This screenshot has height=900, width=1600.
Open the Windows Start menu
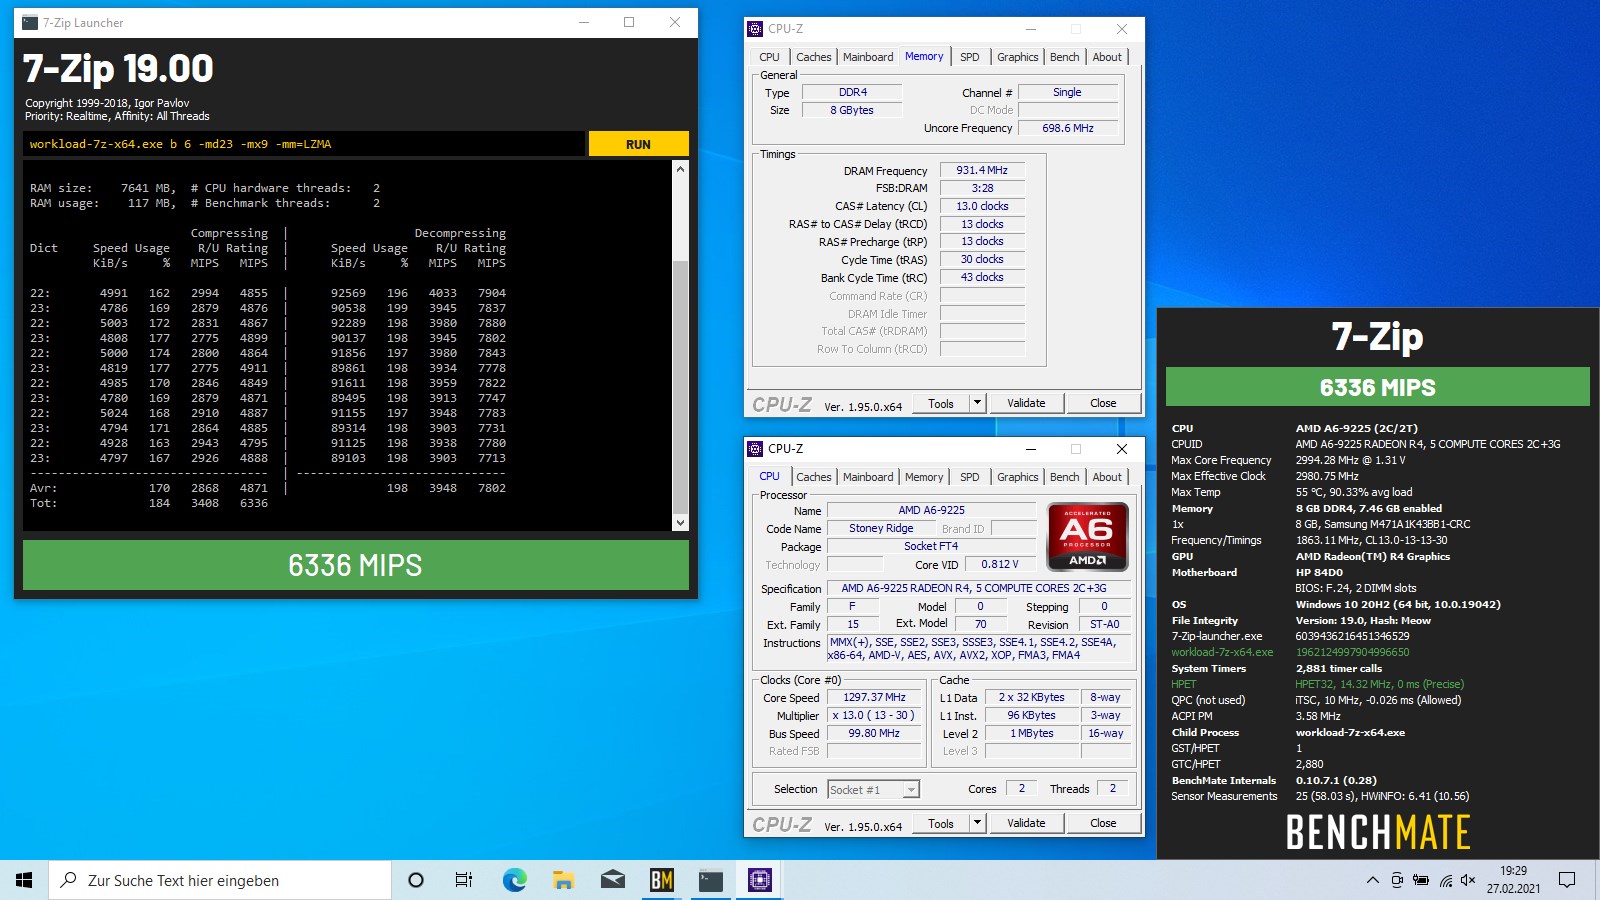point(24,880)
